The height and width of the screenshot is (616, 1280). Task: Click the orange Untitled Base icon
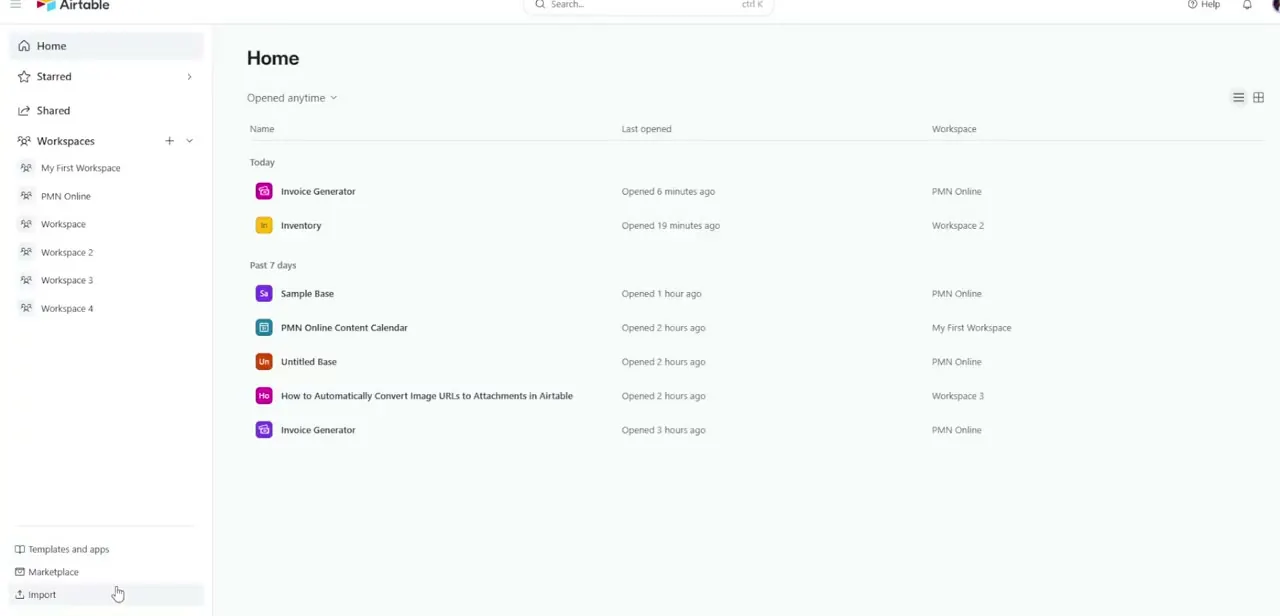(x=264, y=361)
